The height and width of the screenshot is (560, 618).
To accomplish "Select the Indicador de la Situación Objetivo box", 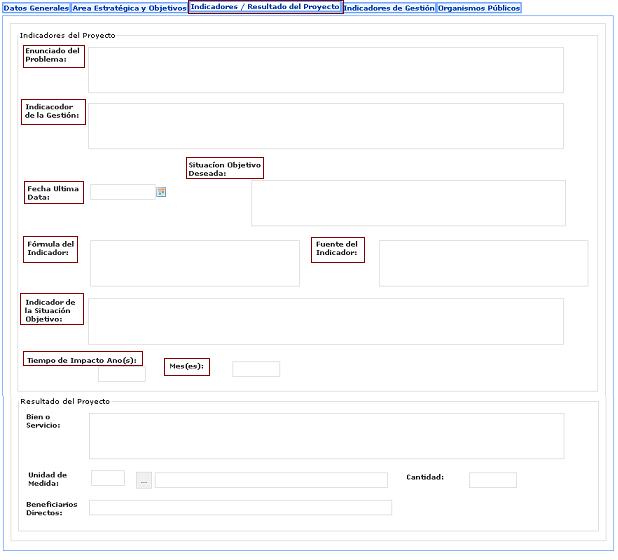I will 325,321.
